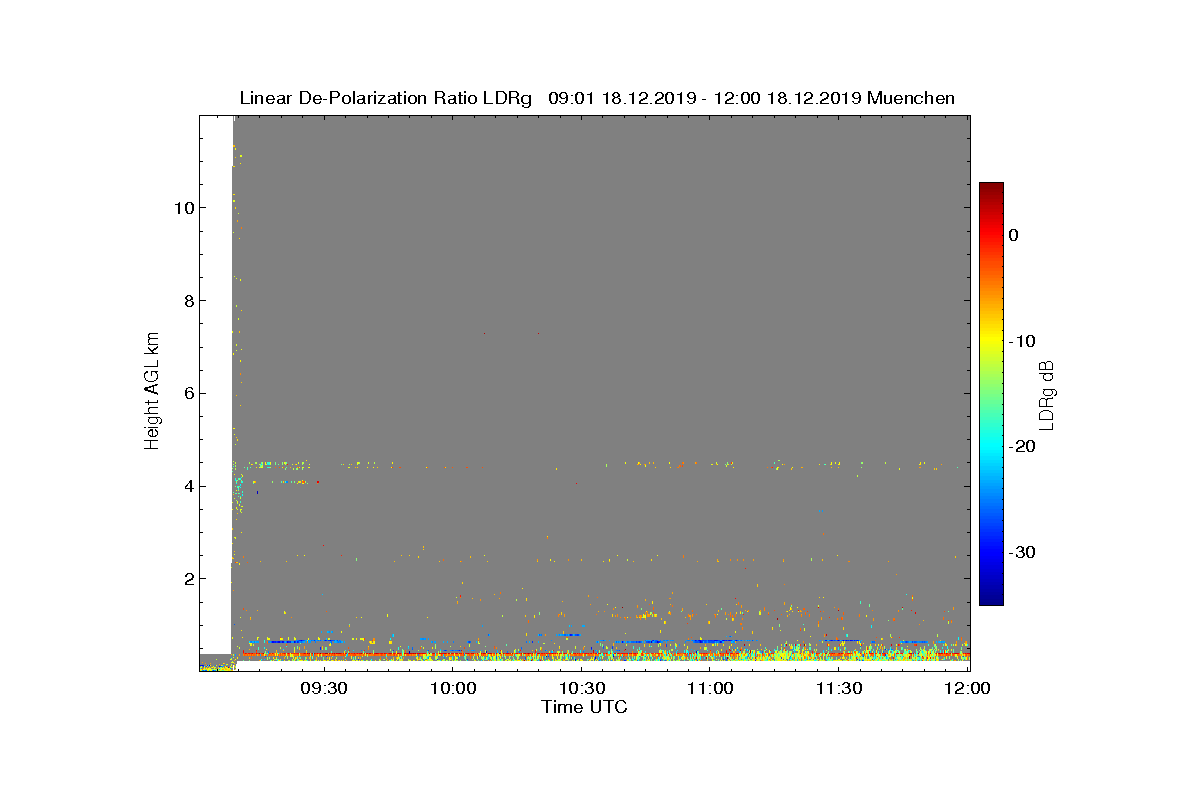Click the white no-data strip at plot start

tap(215, 385)
